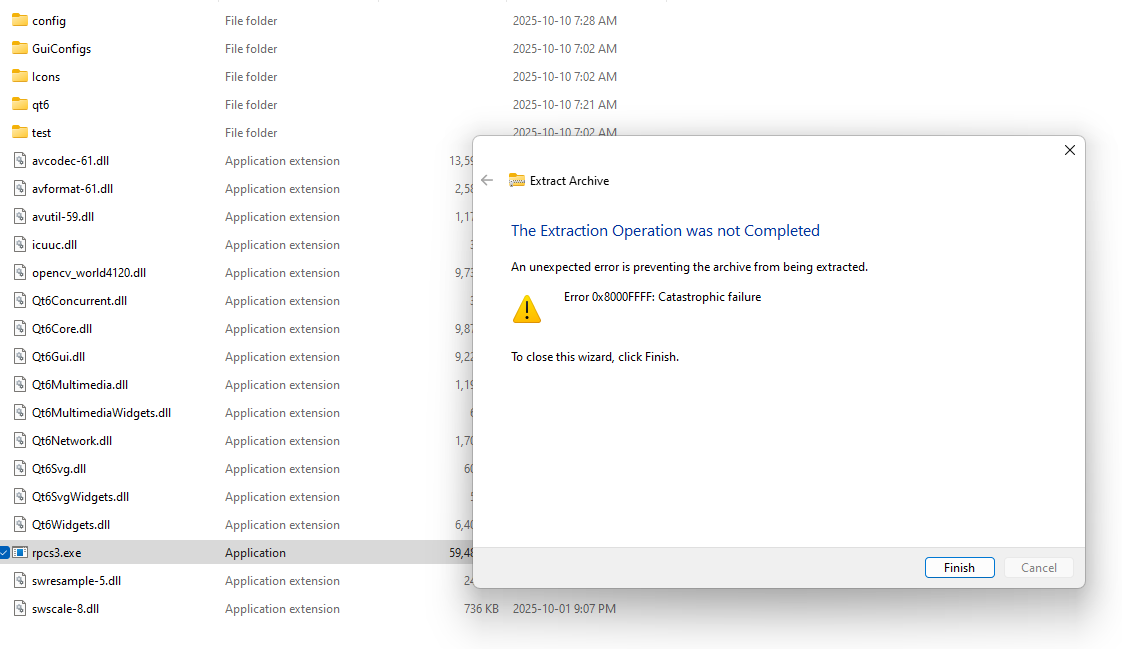Select the icuuc.dll file name
Viewport: 1122px width, 649px height.
[54, 244]
